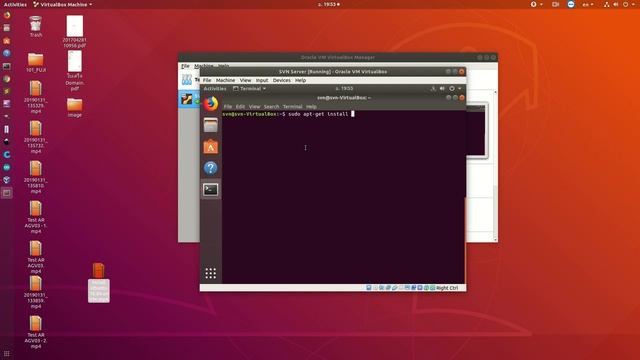Select Terminal icon in guest VM dock
Image resolution: width=640 pixels, height=360 pixels.
pyautogui.click(x=211, y=189)
